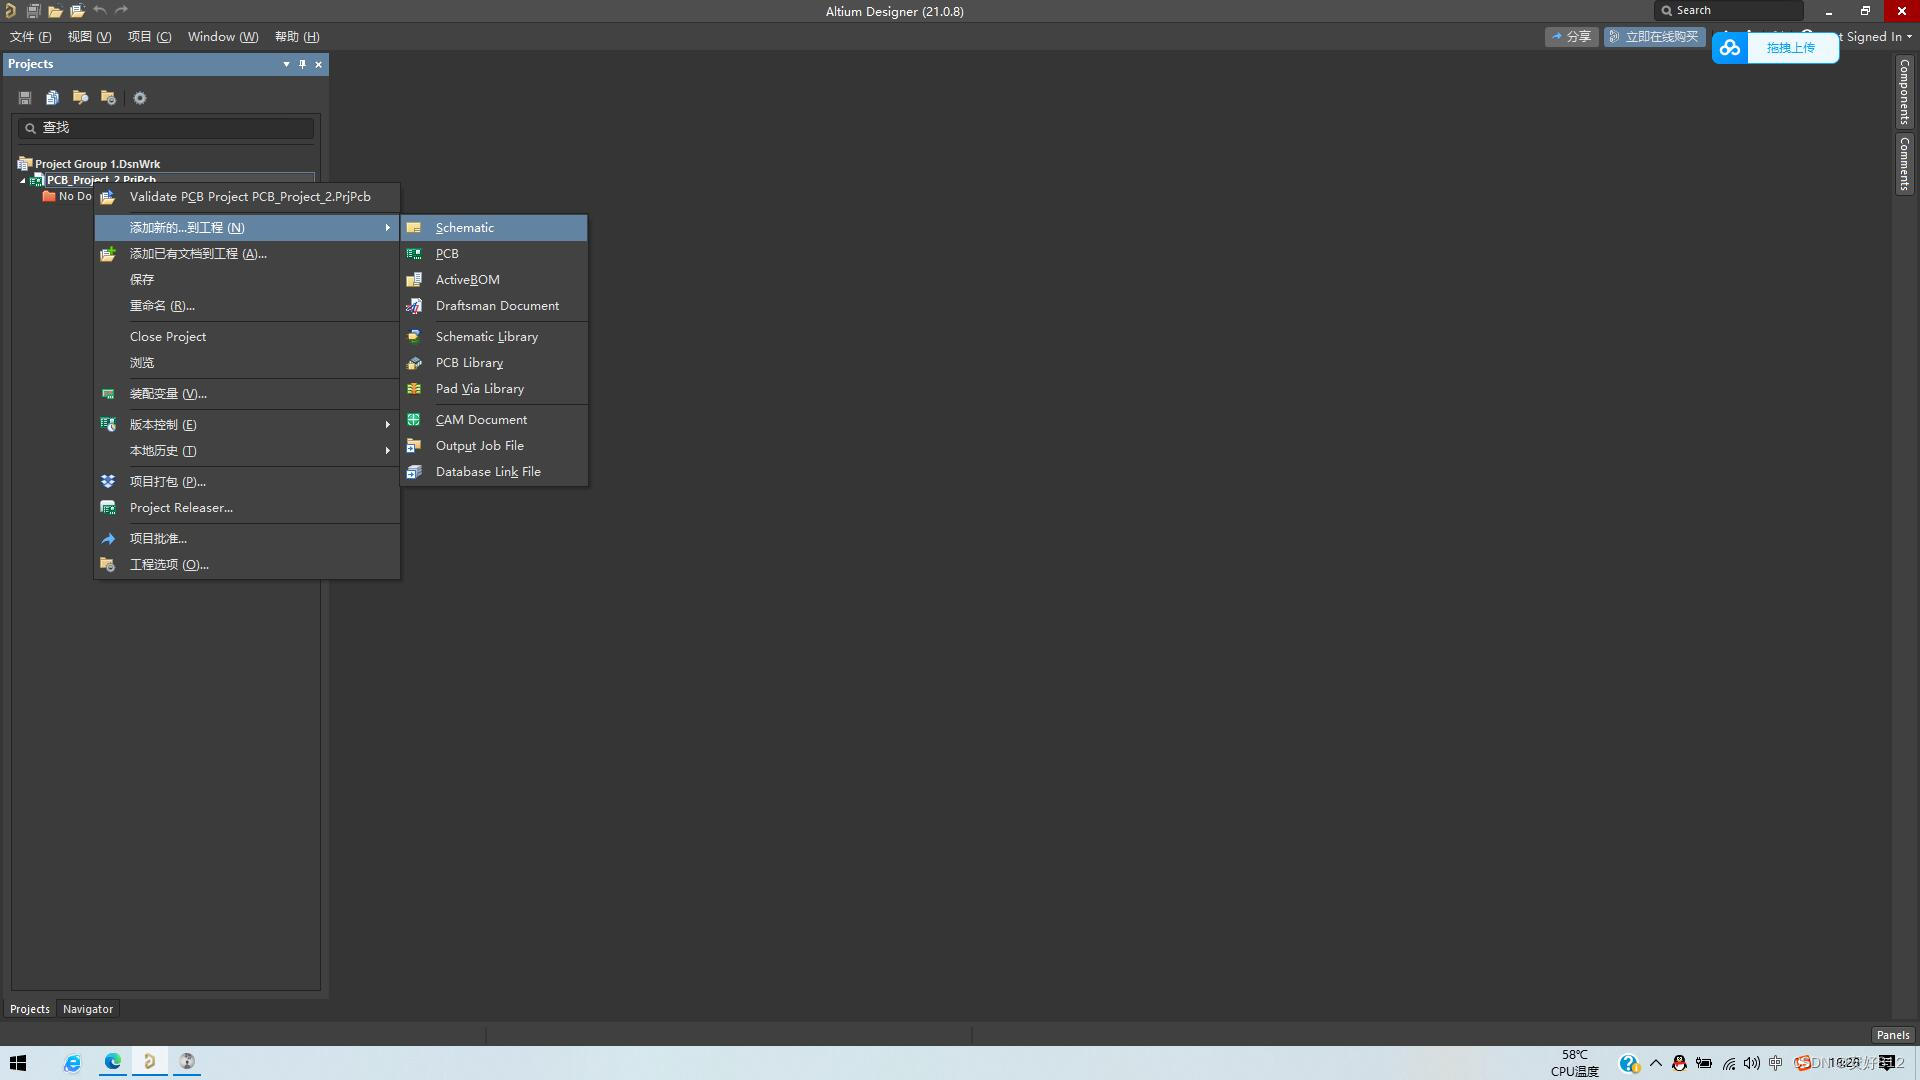Click Close Project in context menu
Viewport: 1920px width, 1080px height.
tap(167, 337)
